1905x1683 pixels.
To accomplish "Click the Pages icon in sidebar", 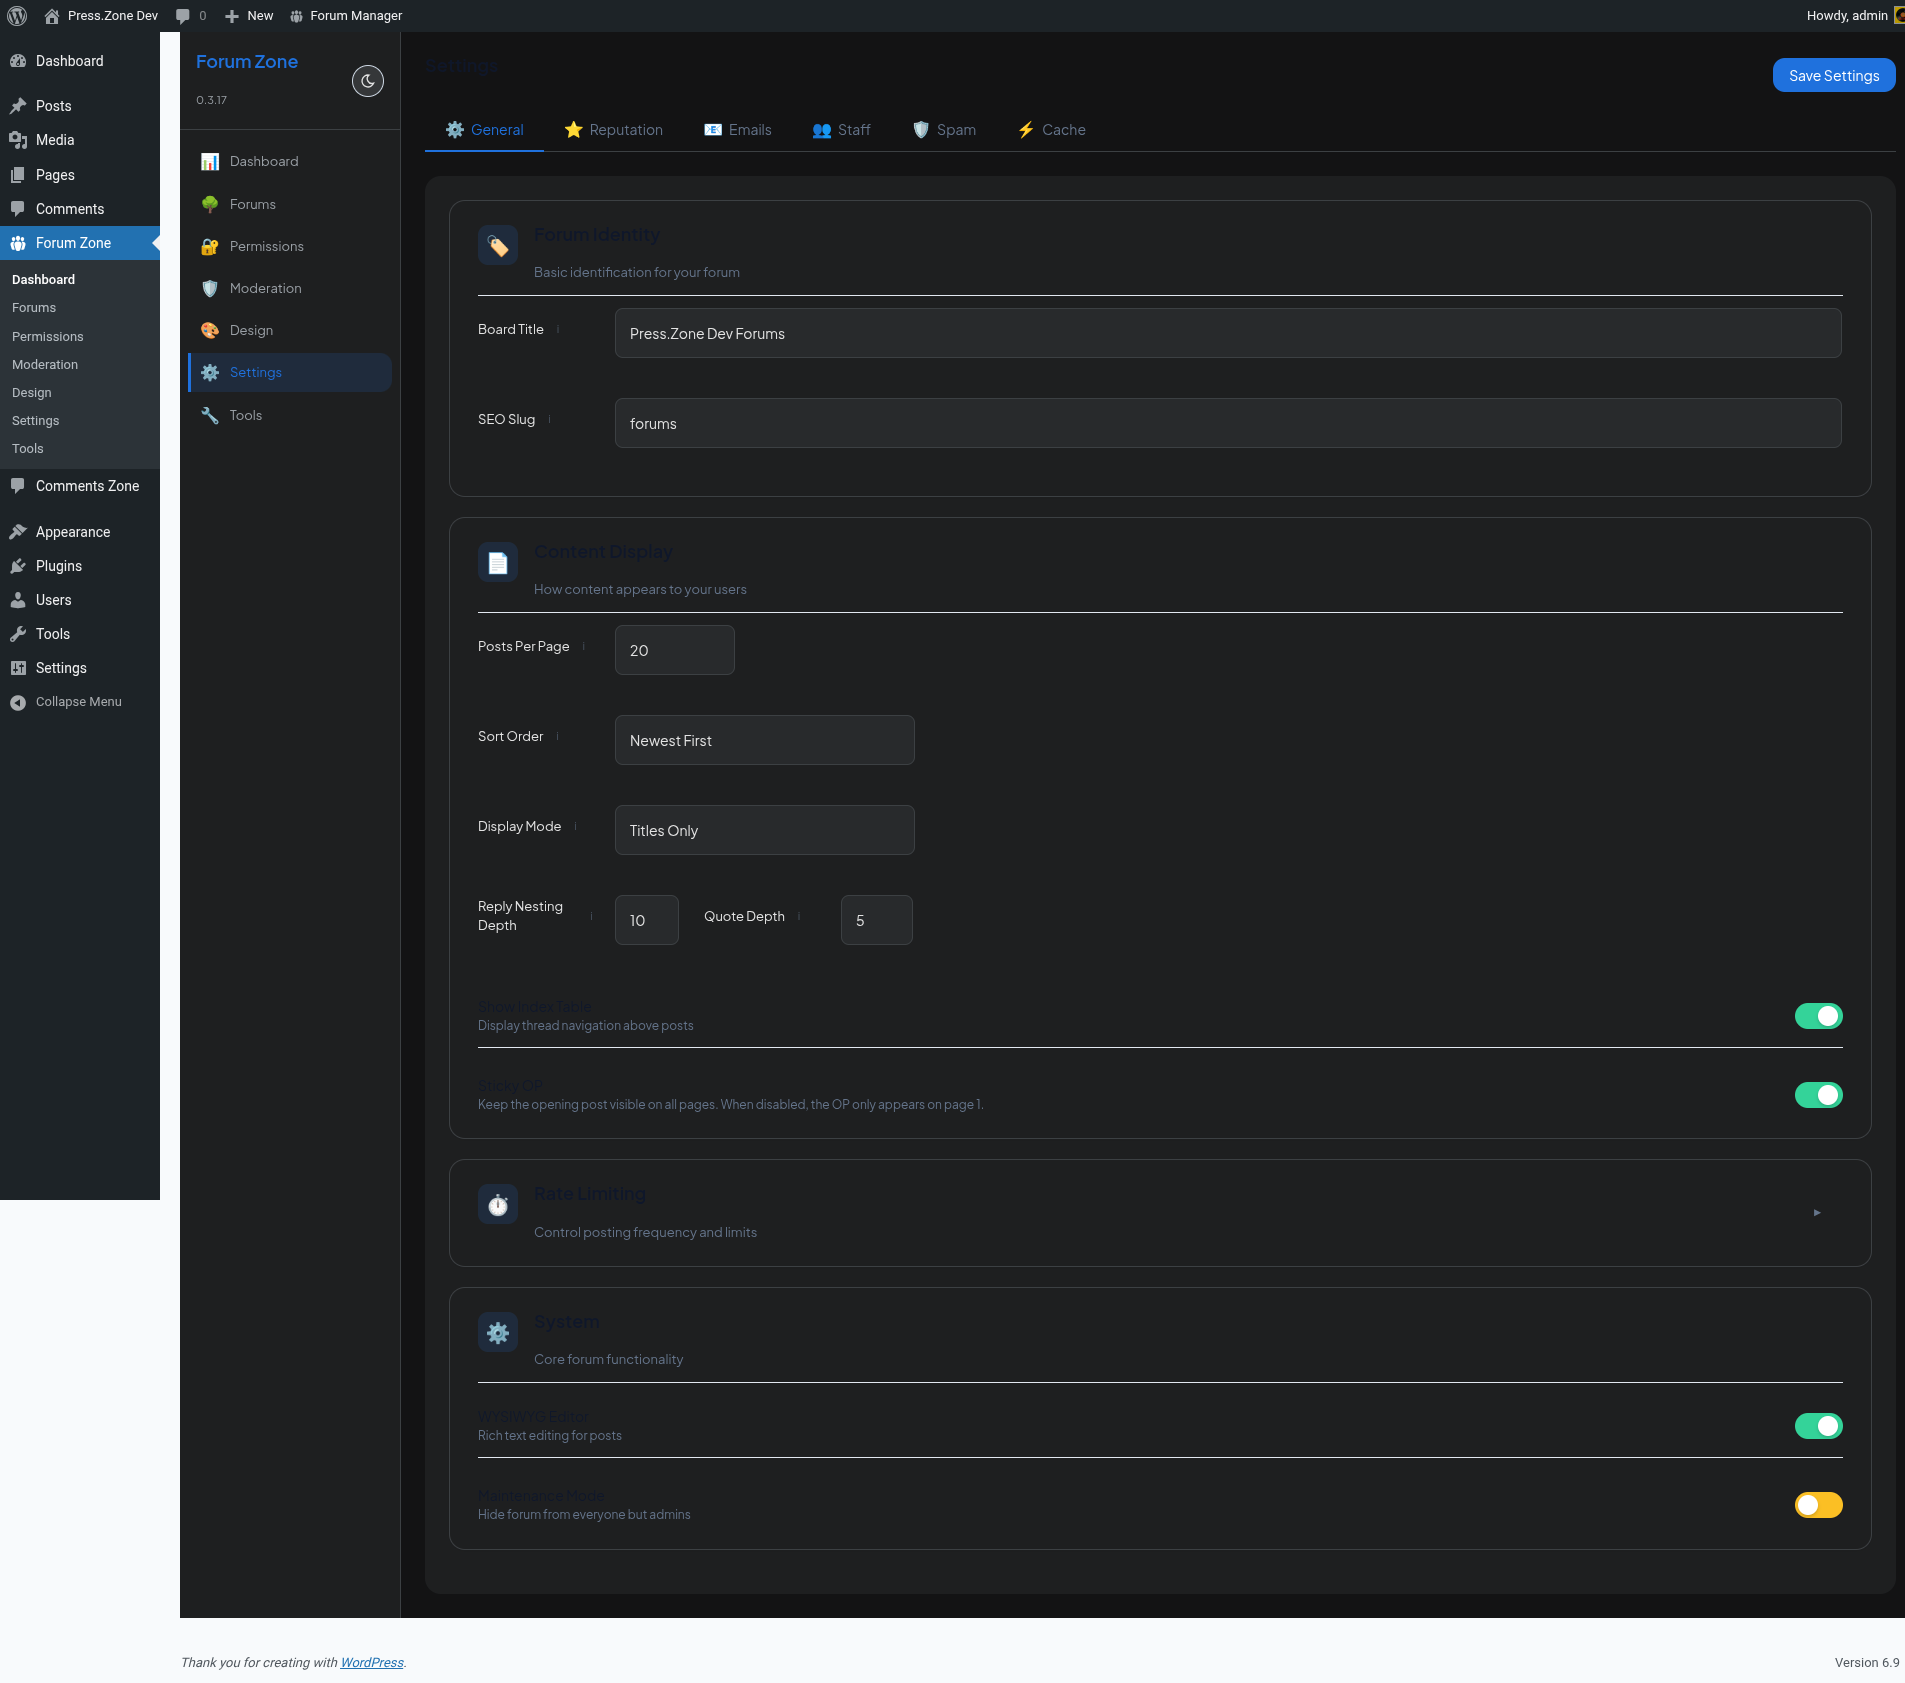I will [18, 175].
